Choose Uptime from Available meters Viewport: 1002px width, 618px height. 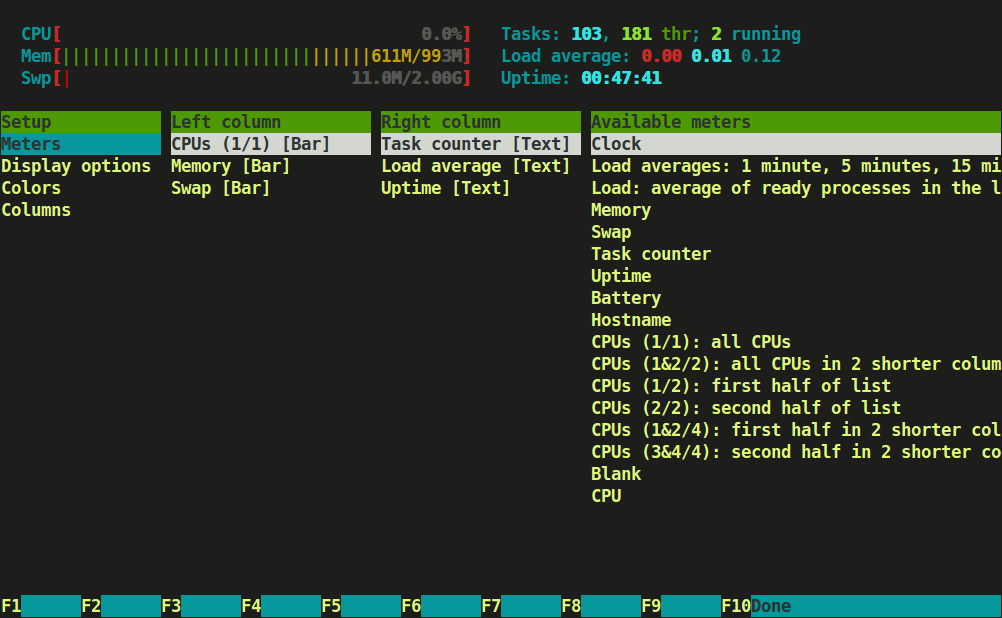[x=621, y=275]
